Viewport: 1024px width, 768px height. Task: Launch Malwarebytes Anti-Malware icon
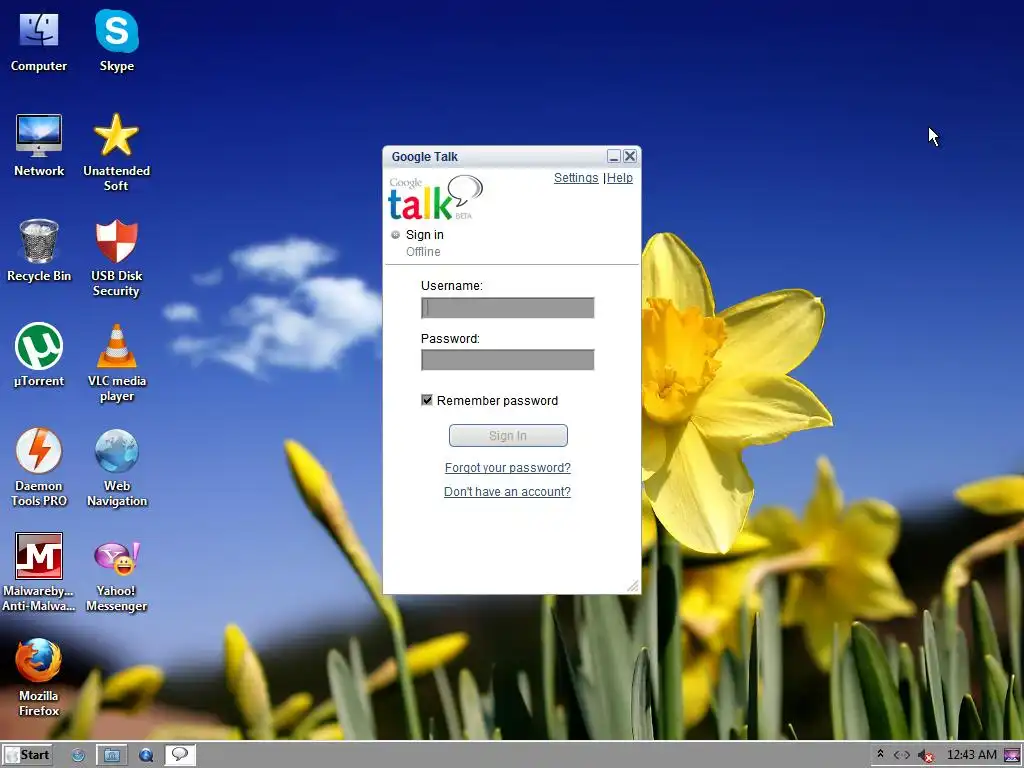click(x=39, y=572)
